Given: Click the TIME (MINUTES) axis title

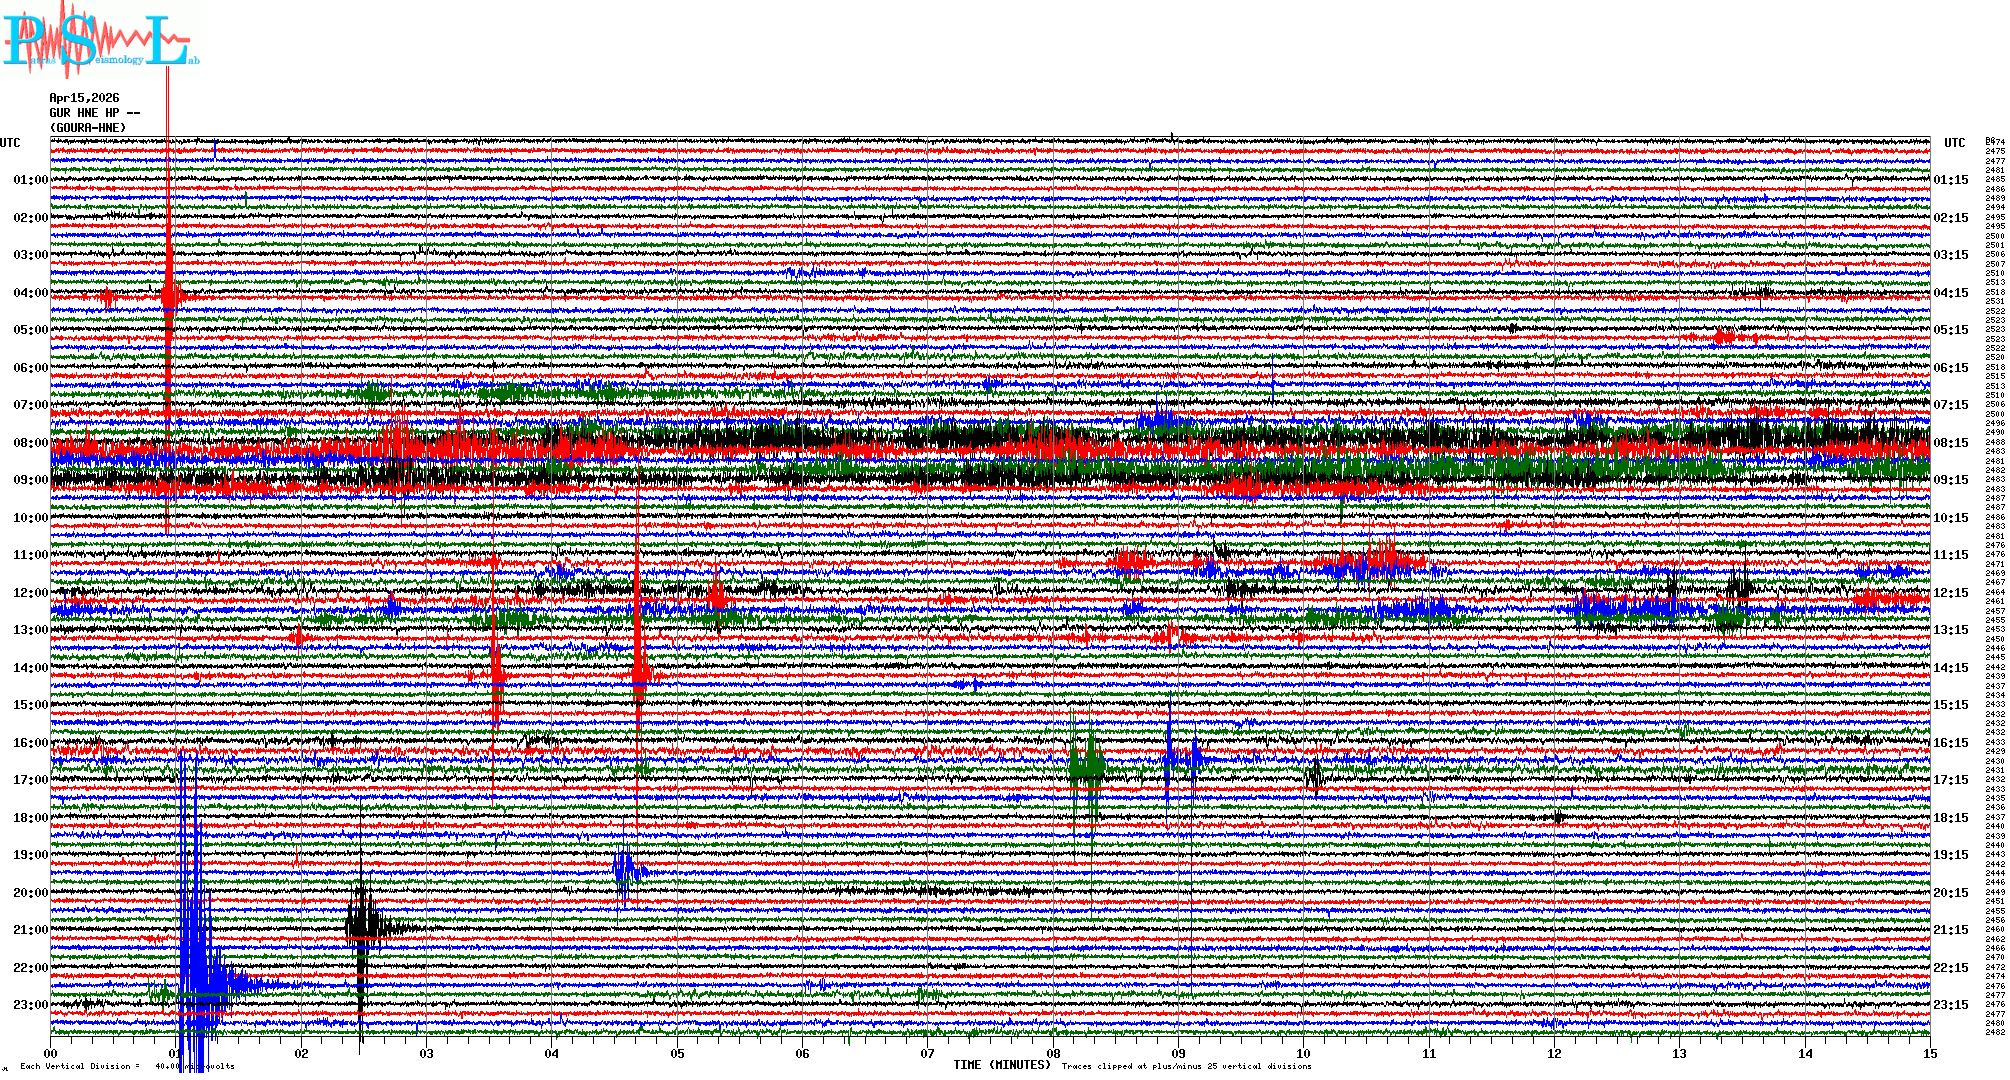Looking at the screenshot, I should pos(1002,1065).
